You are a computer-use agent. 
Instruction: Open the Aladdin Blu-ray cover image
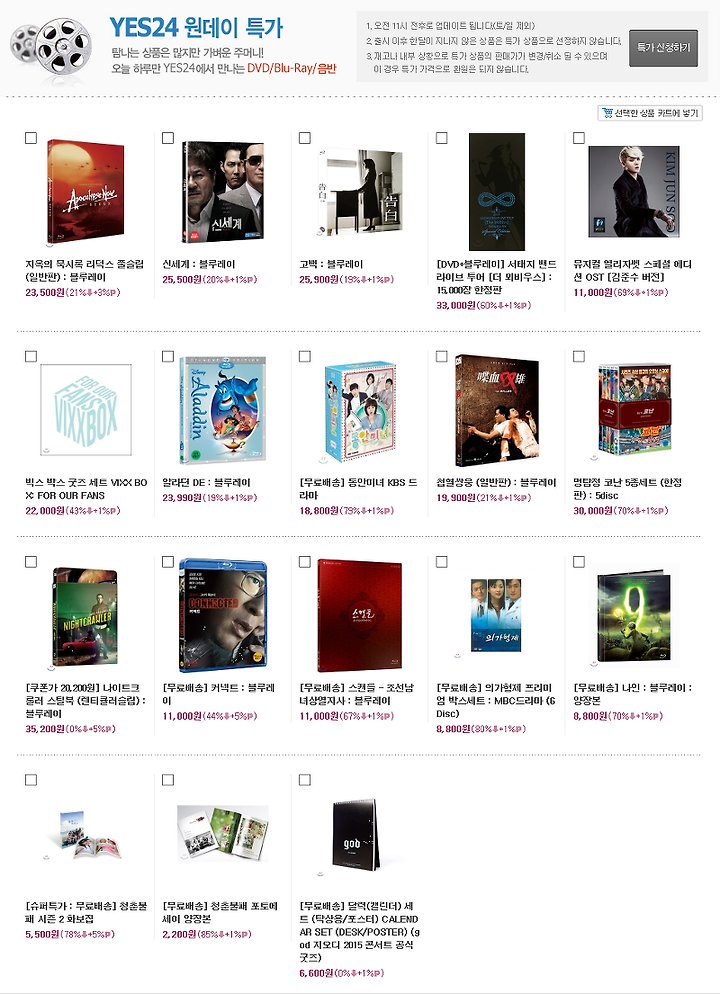click(222, 410)
